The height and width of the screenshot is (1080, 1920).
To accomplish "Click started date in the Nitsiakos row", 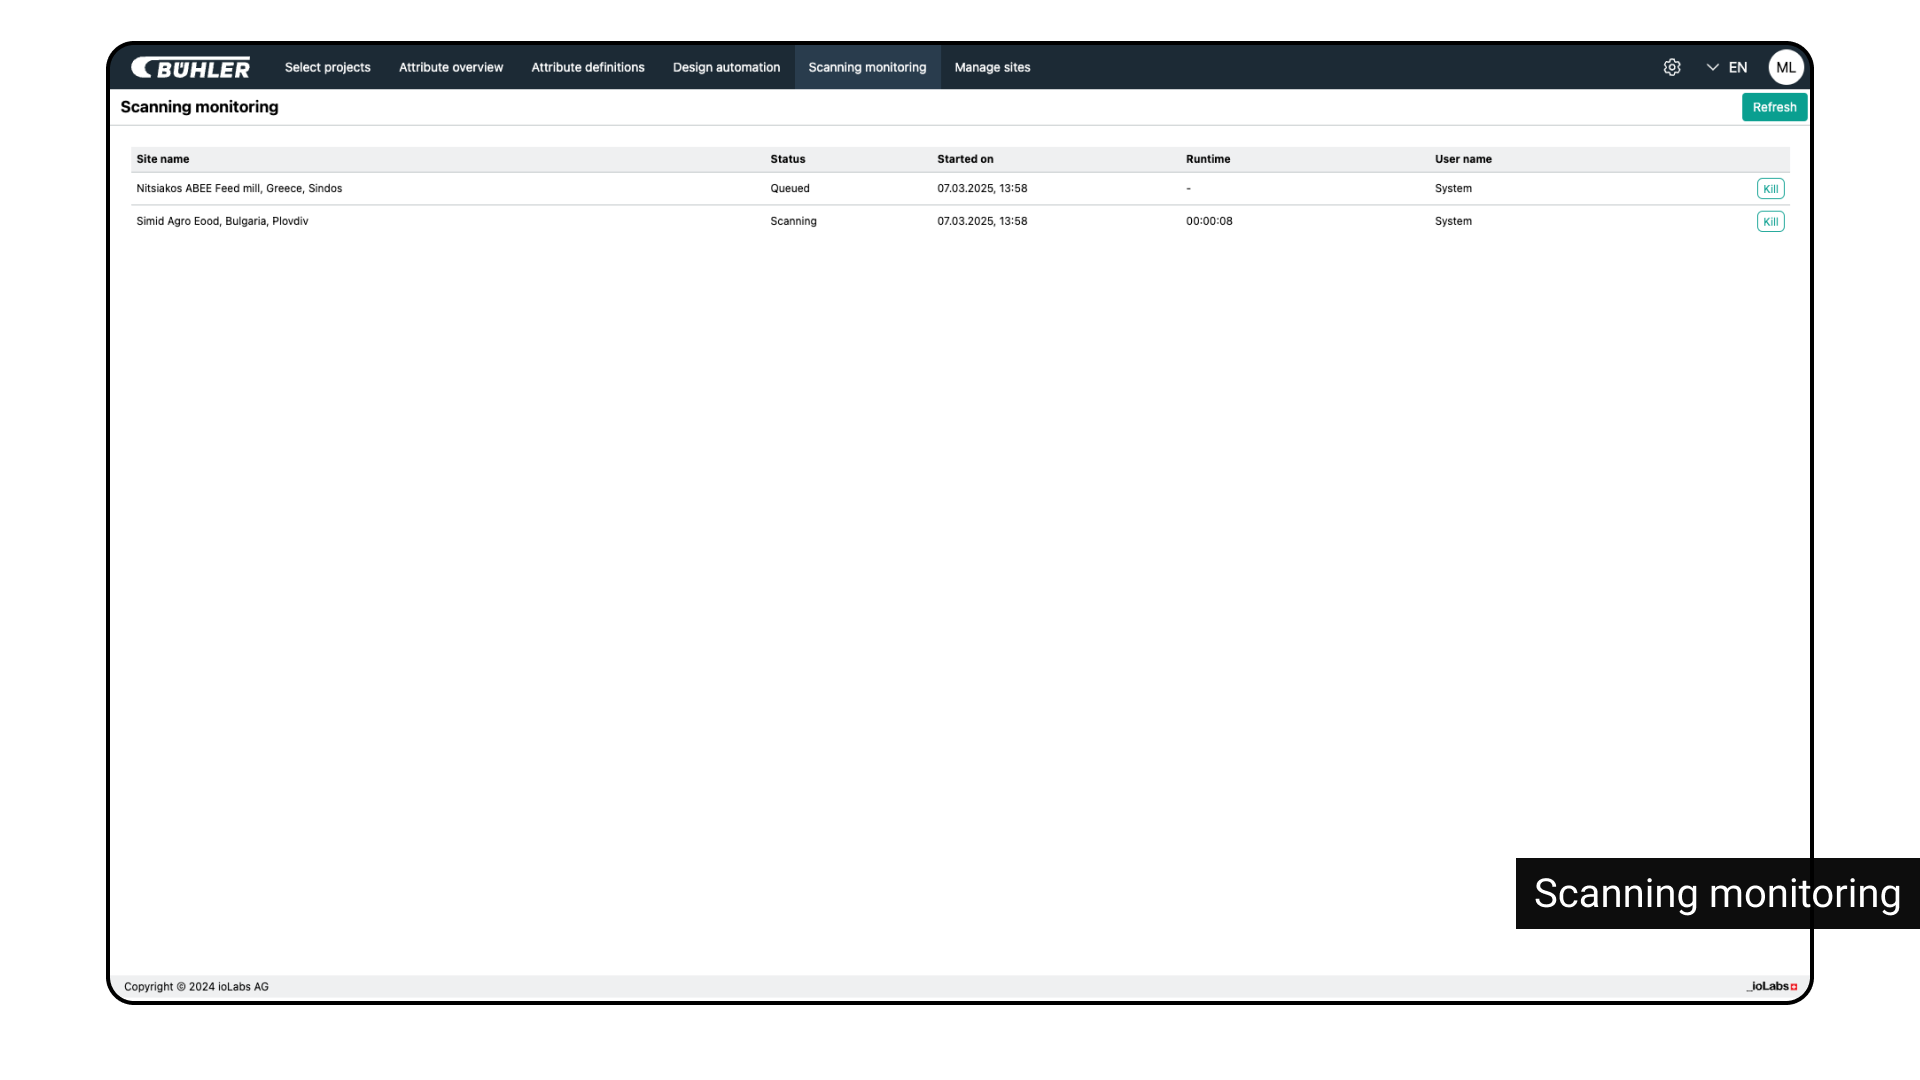I will click(982, 188).
